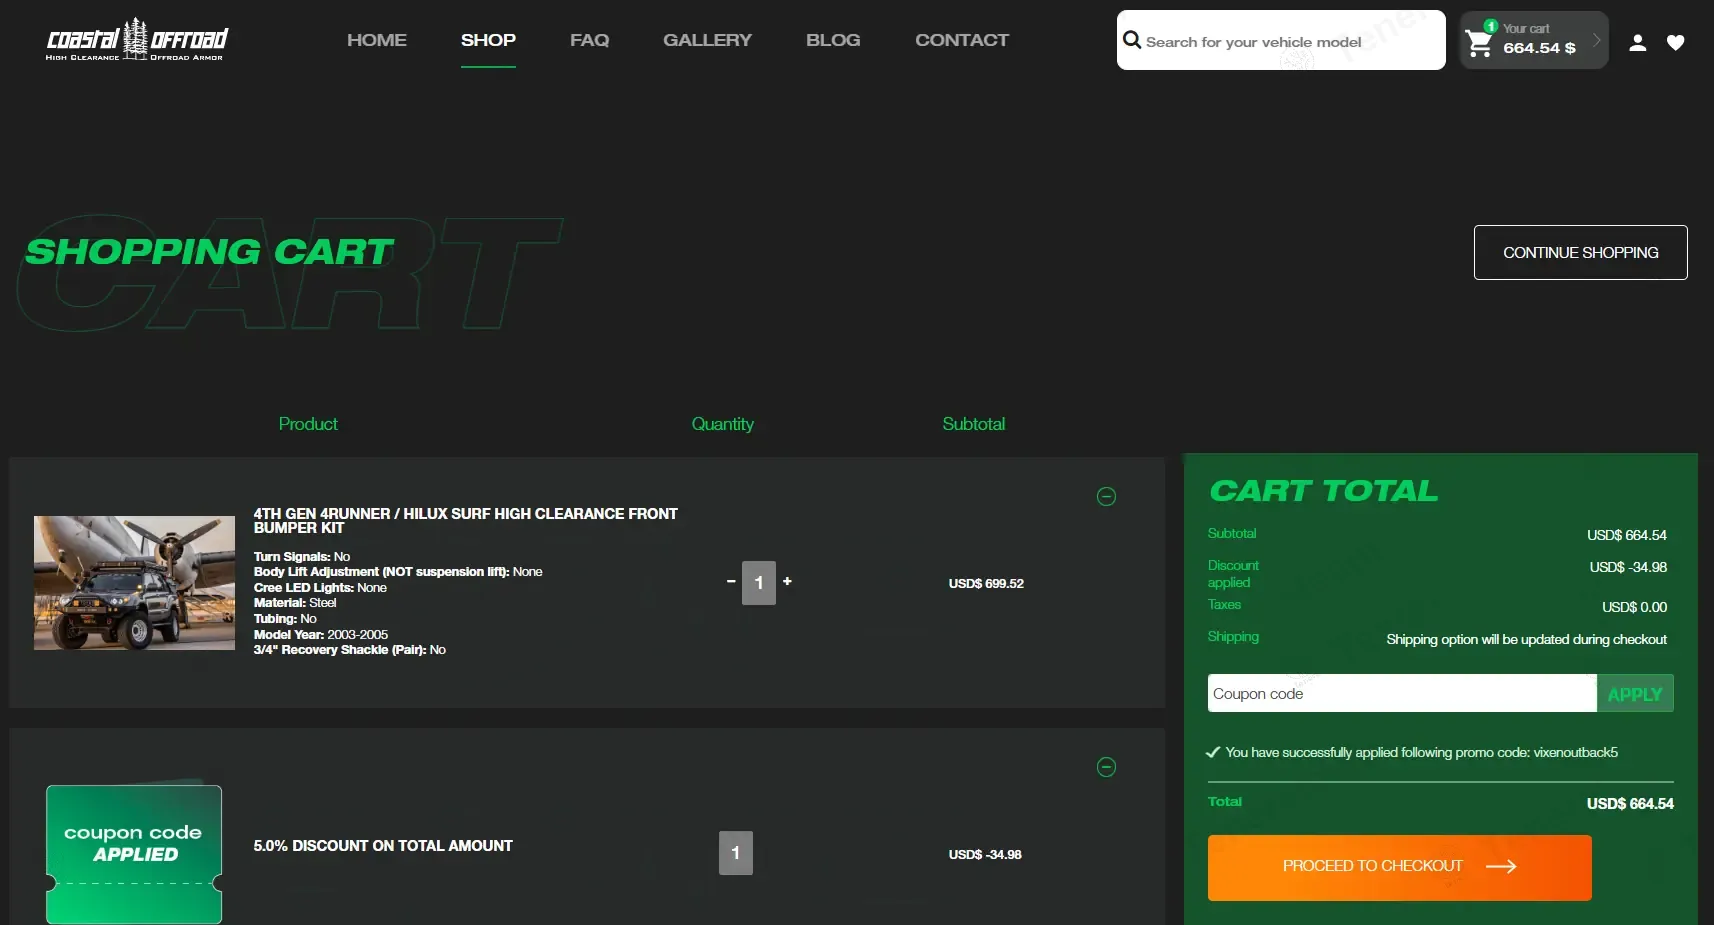Click the coupon code APPLIED image
The height and width of the screenshot is (925, 1714).
134,854
